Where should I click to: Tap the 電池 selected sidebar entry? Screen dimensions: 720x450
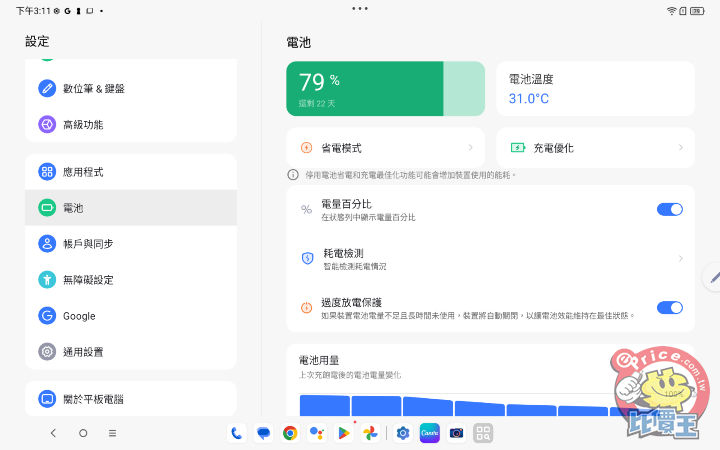coord(131,208)
